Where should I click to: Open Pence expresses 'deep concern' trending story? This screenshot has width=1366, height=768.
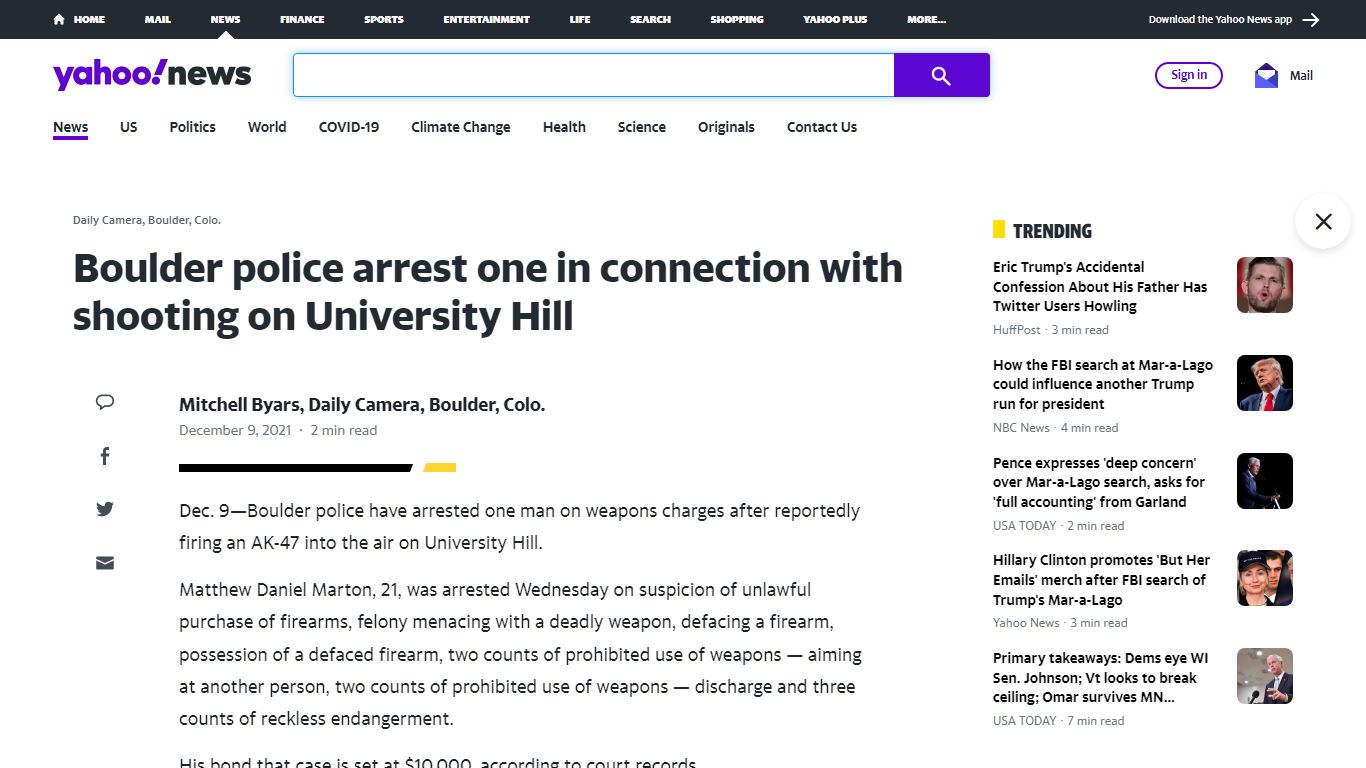1099,482
